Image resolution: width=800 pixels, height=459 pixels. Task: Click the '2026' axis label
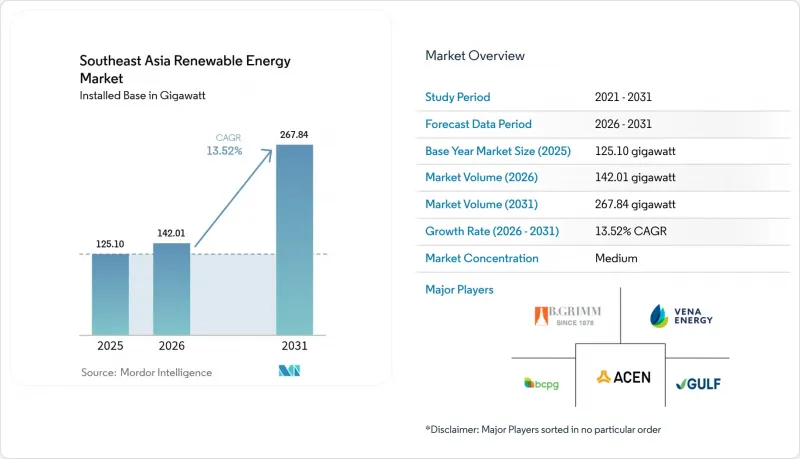[171, 346]
